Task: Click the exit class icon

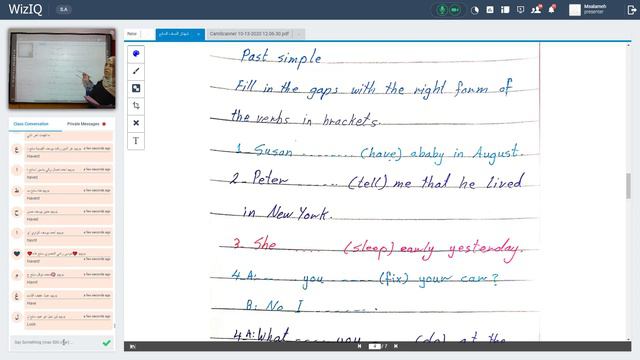Action: pos(631,10)
